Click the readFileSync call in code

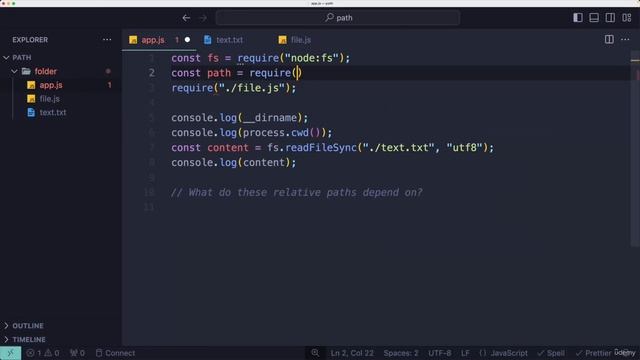321,147
